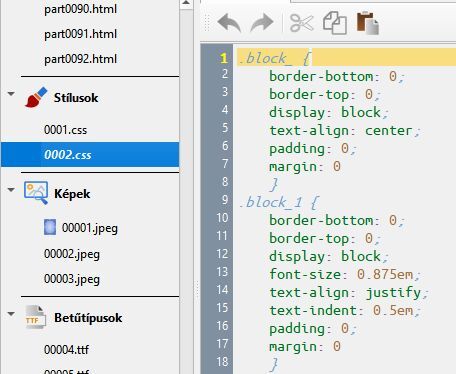Click the file browser scroll-up arrow
The image size is (456, 374).
pyautogui.click(x=186, y=3)
